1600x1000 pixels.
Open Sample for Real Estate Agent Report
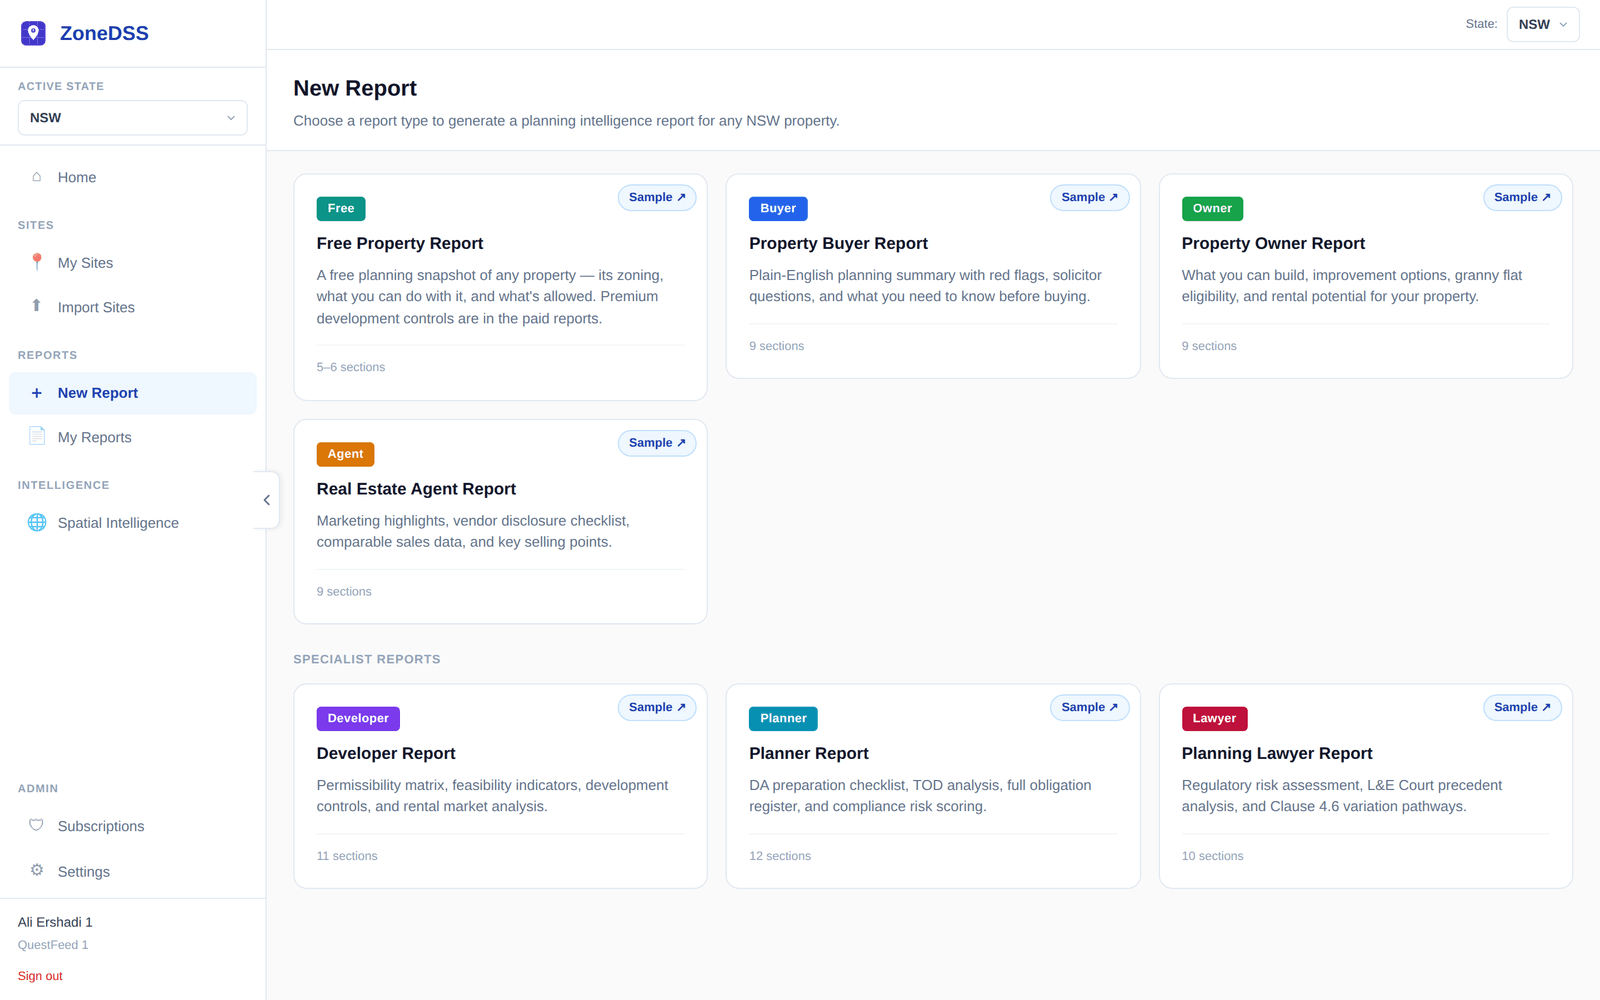point(657,443)
